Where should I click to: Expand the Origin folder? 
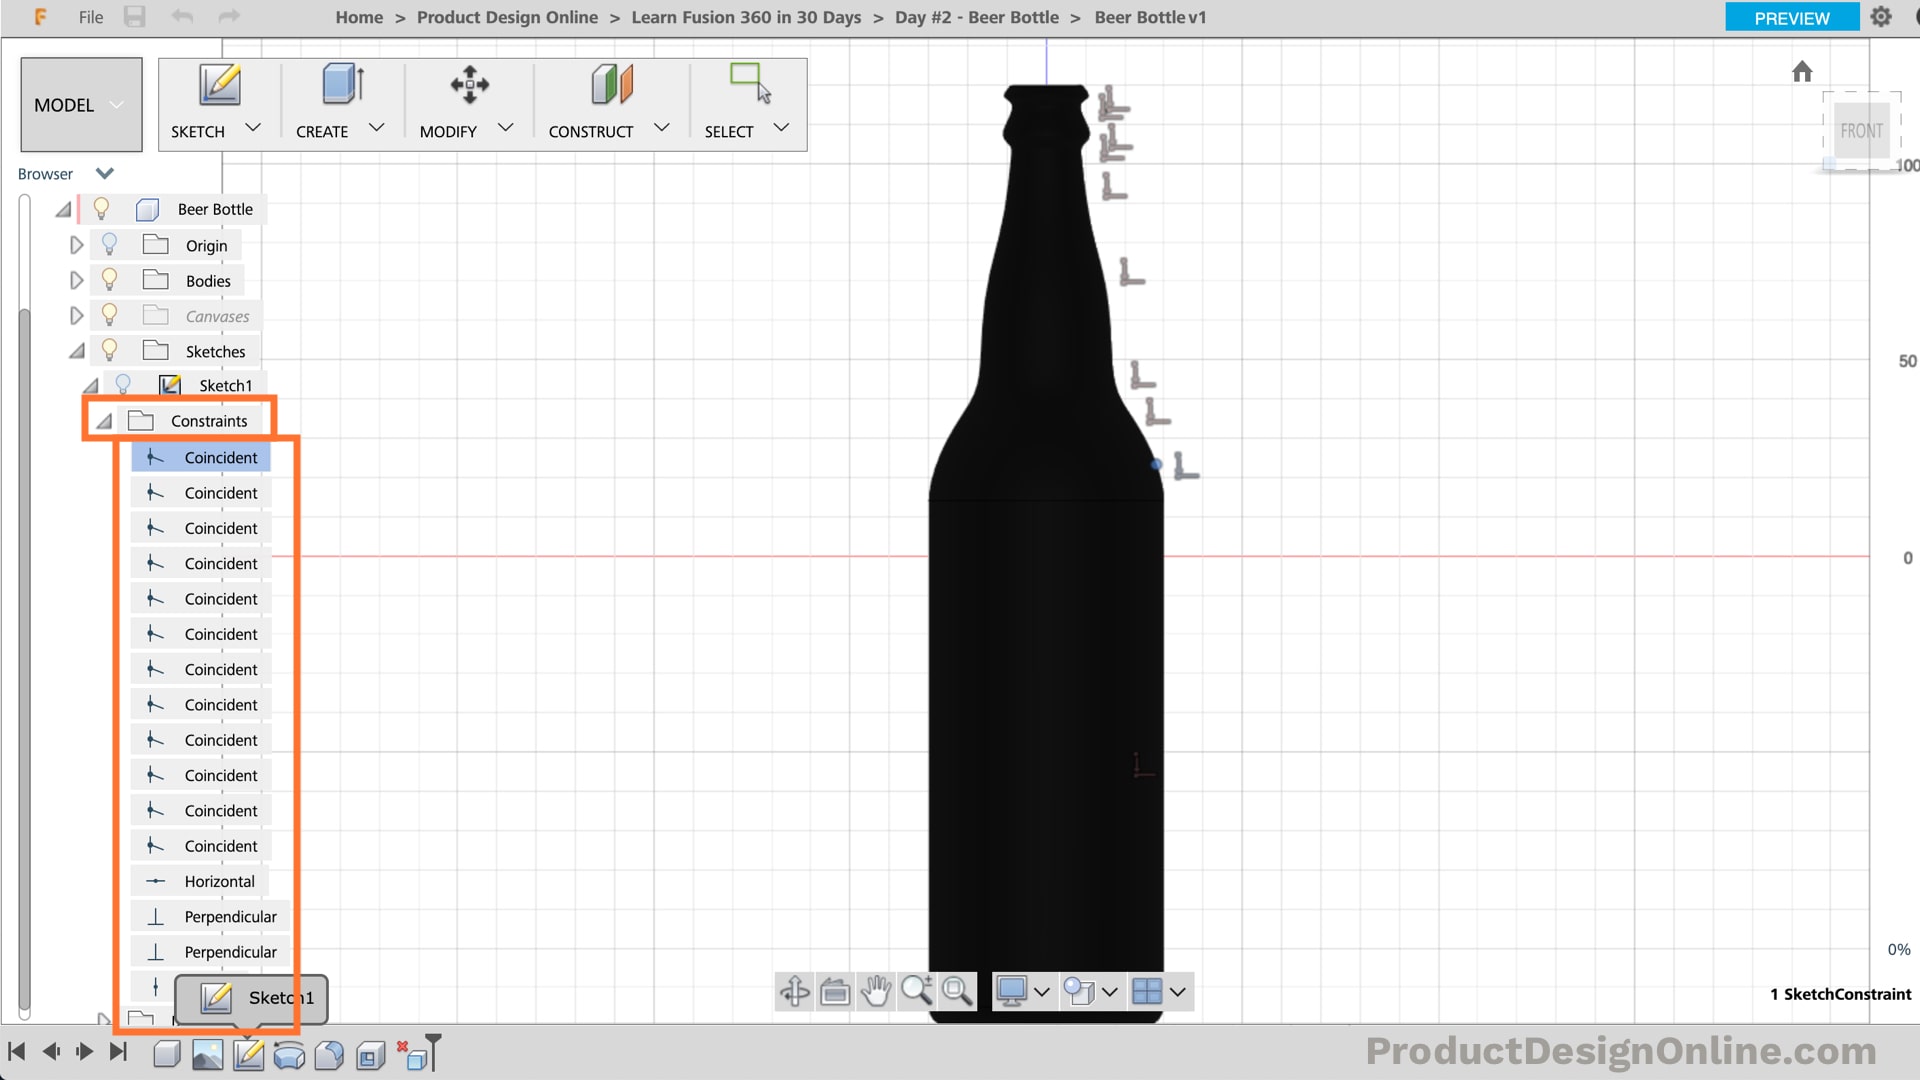[76, 245]
